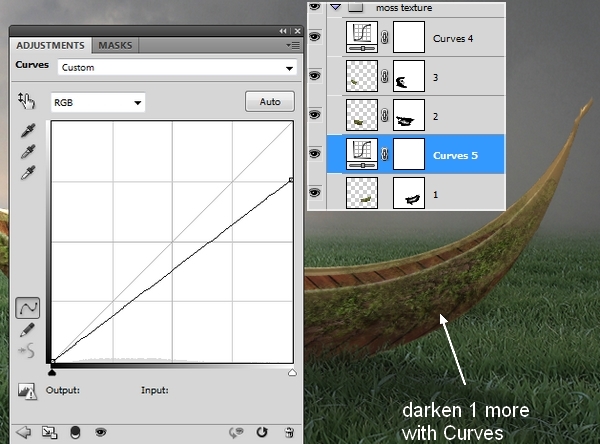Hide the Curves 4 layer
Image resolution: width=600 pixels, height=444 pixels.
coord(316,37)
